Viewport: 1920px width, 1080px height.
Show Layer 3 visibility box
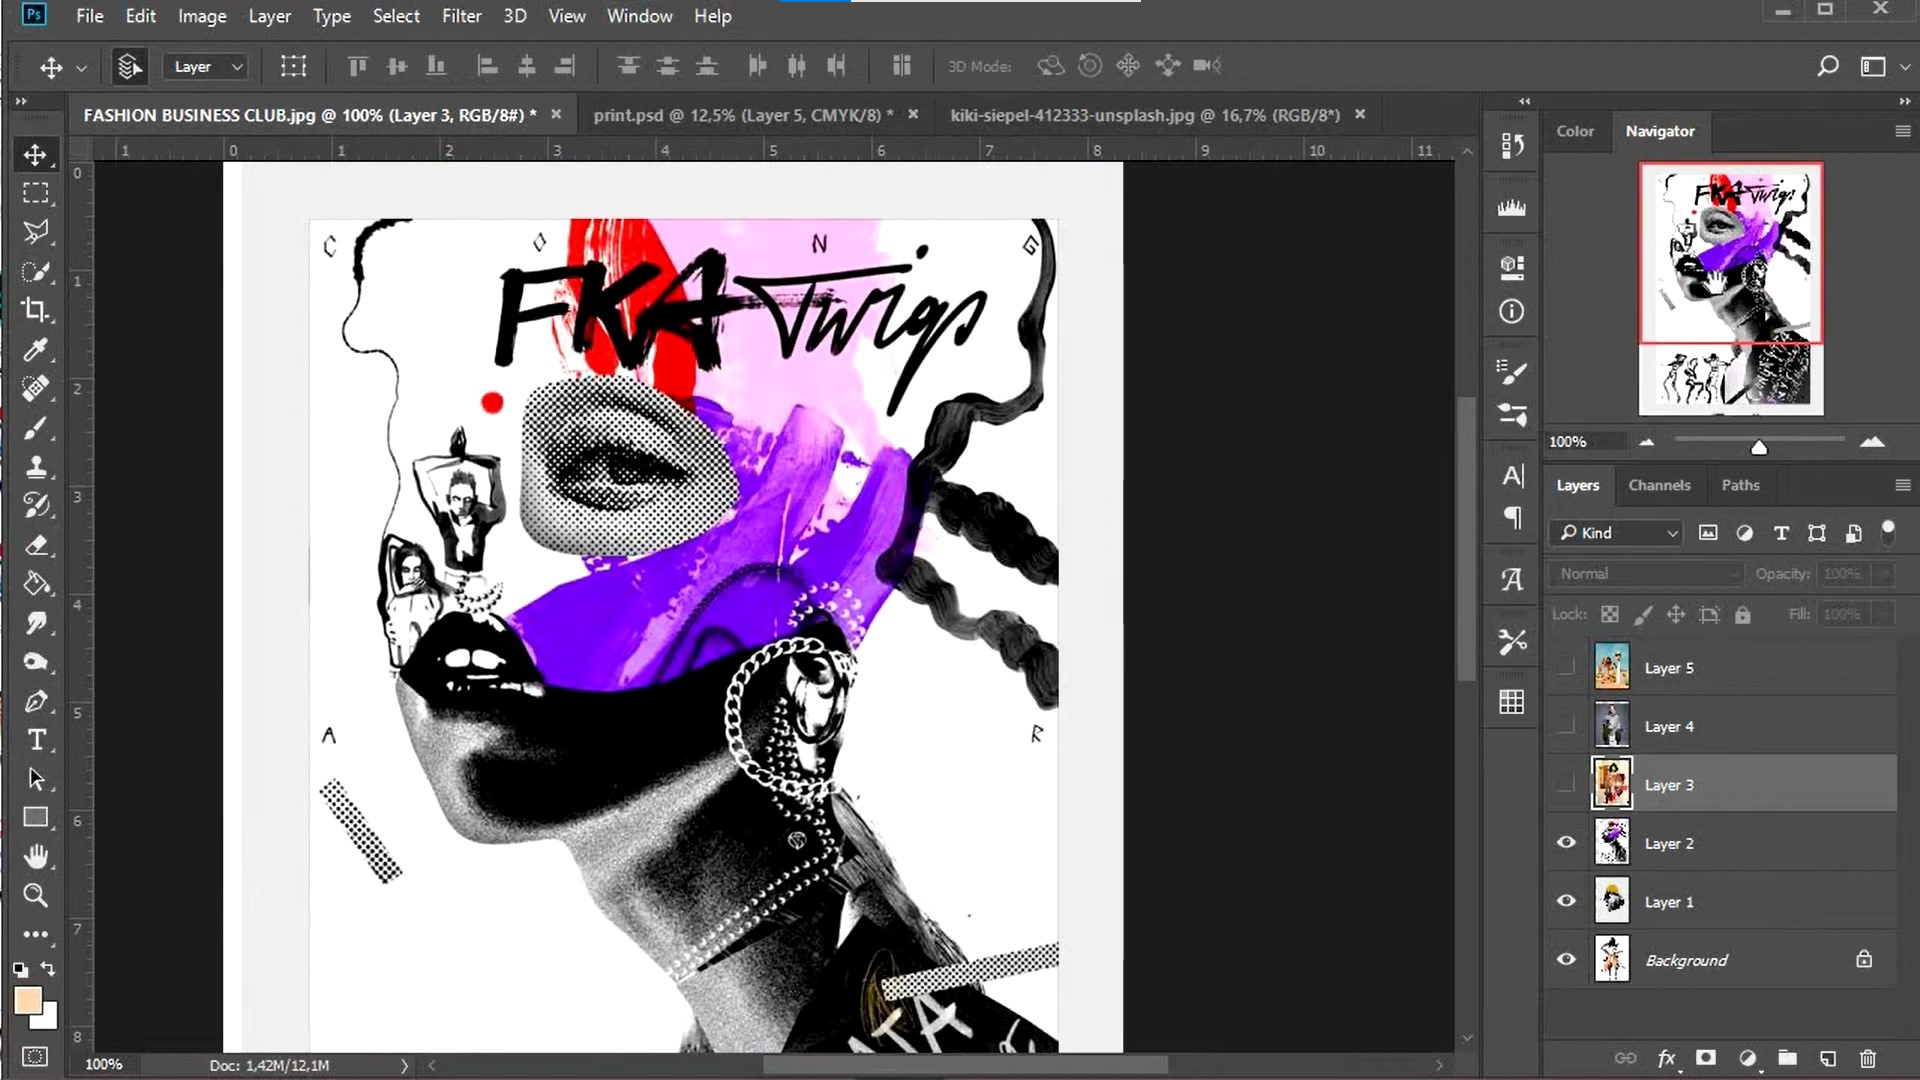1566,784
